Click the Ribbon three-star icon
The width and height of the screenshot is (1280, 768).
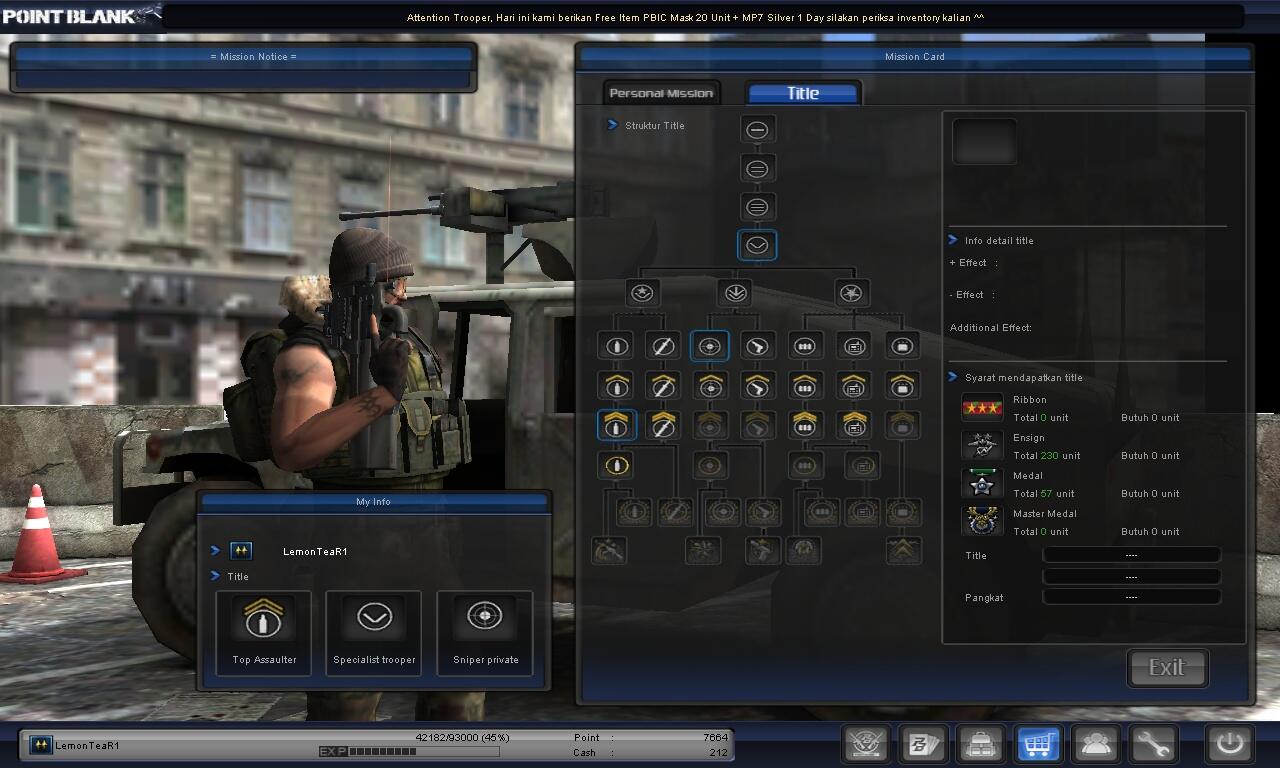(x=982, y=408)
